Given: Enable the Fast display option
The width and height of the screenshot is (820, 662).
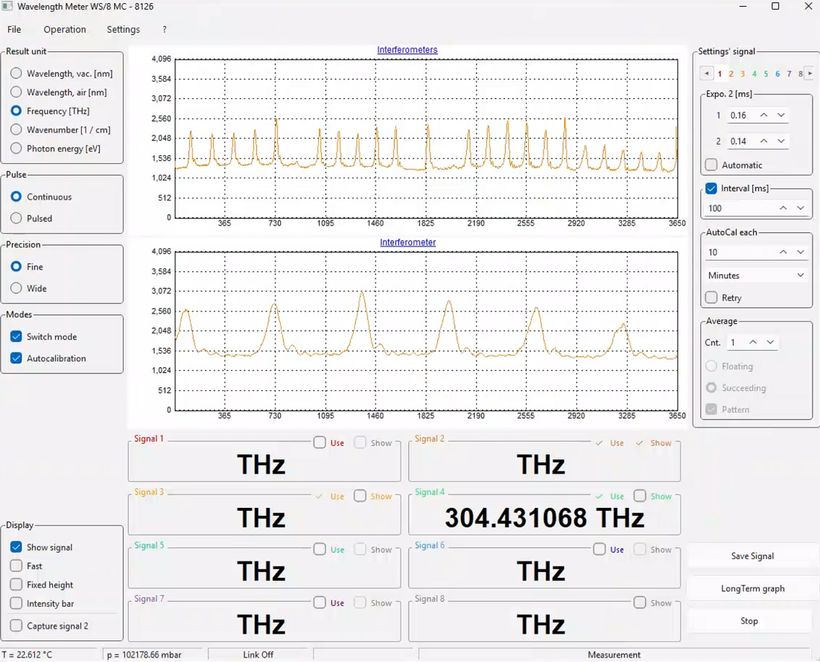Looking at the screenshot, I should click(16, 566).
